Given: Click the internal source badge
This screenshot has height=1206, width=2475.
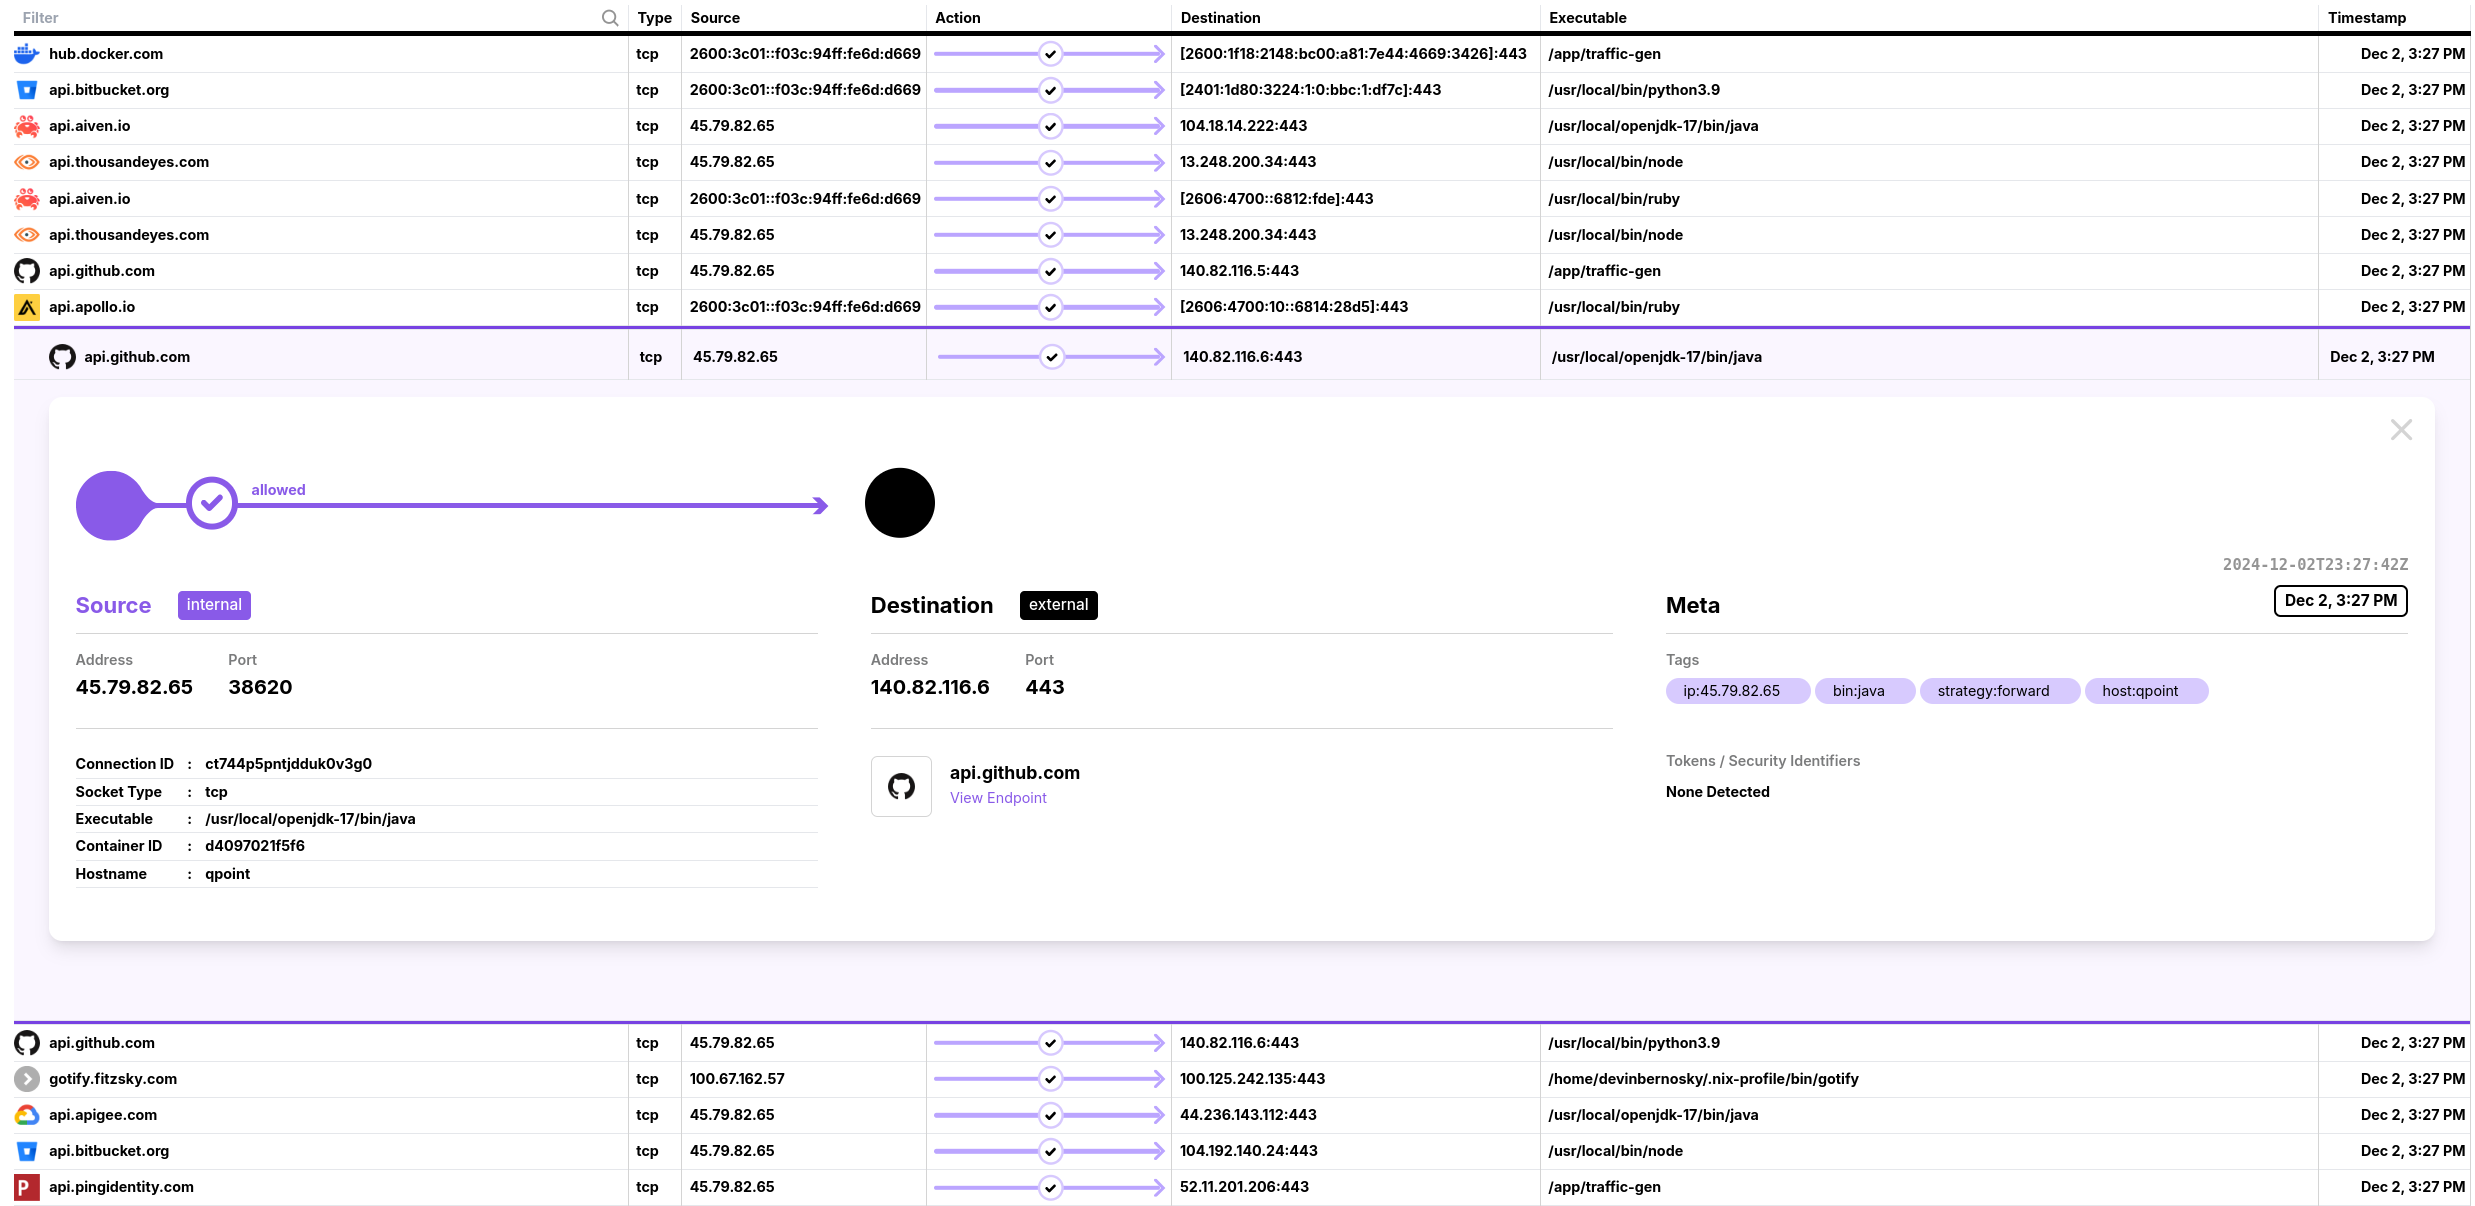Looking at the screenshot, I should tap(214, 605).
